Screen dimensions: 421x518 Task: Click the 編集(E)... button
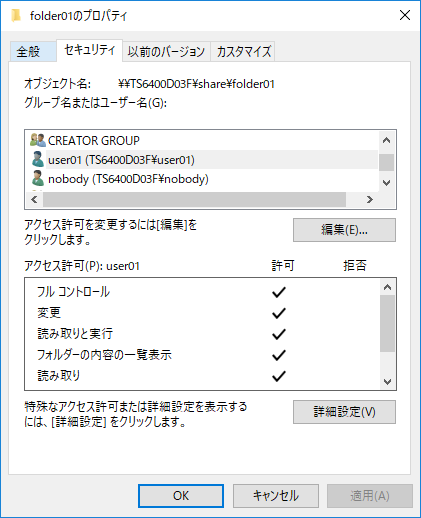tap(344, 230)
